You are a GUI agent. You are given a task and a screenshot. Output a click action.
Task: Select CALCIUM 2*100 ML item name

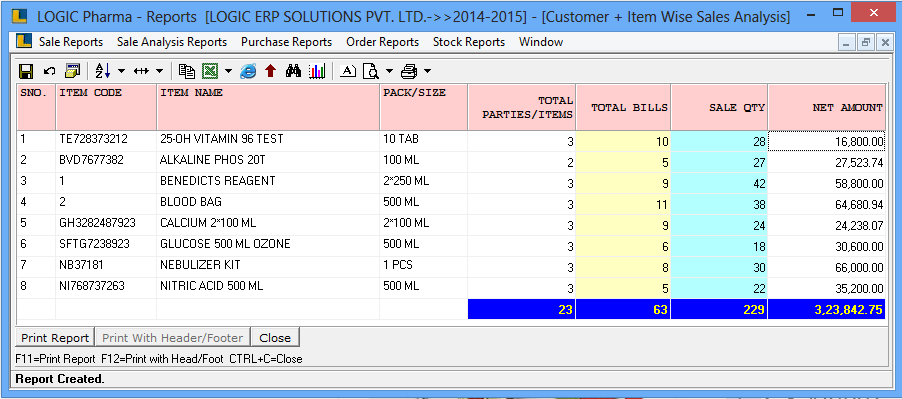[208, 223]
